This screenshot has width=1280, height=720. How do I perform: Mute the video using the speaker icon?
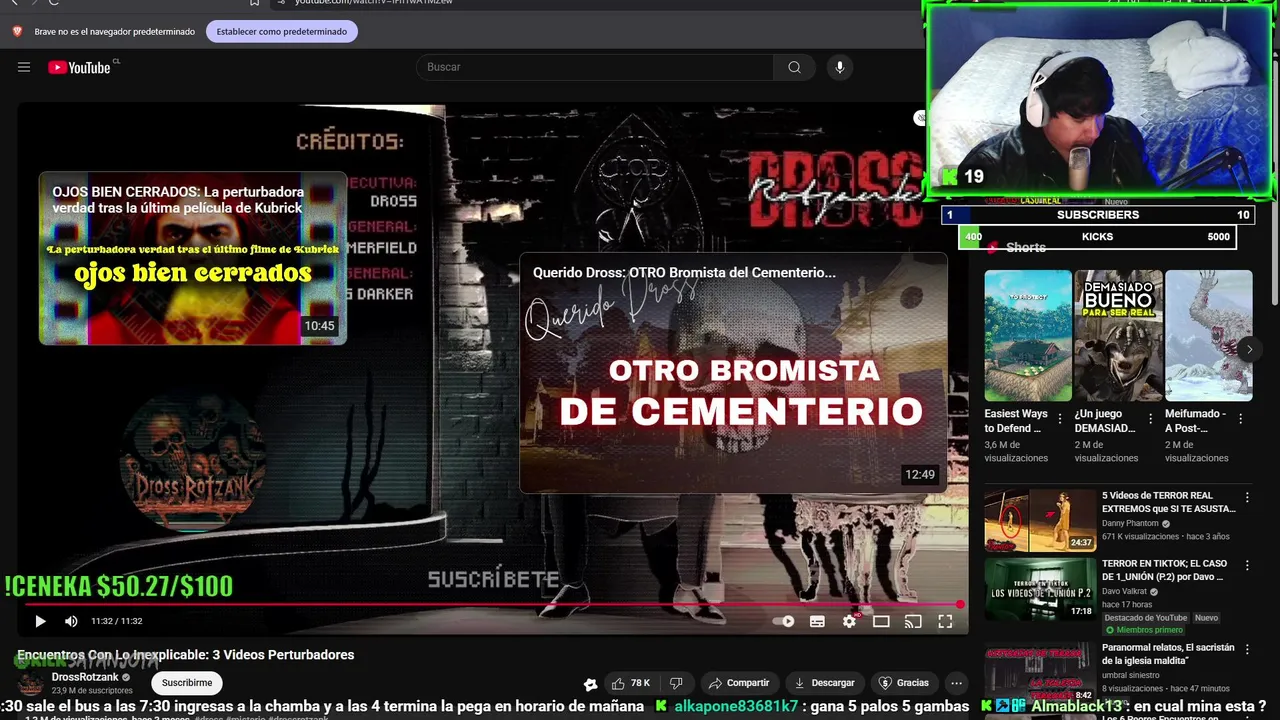(71, 621)
